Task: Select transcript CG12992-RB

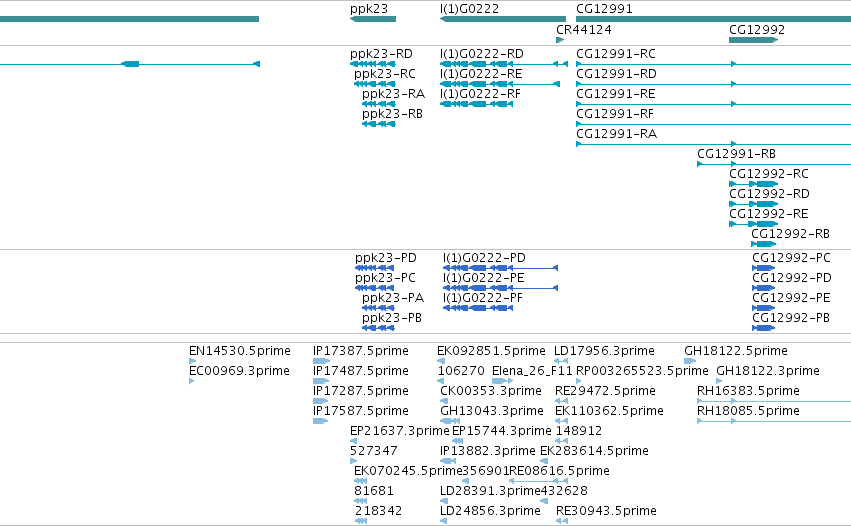Action: 764,244
